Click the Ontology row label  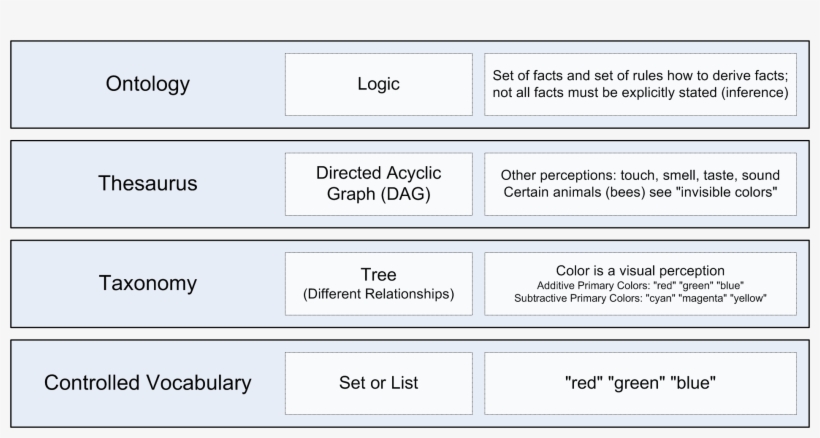[147, 84]
